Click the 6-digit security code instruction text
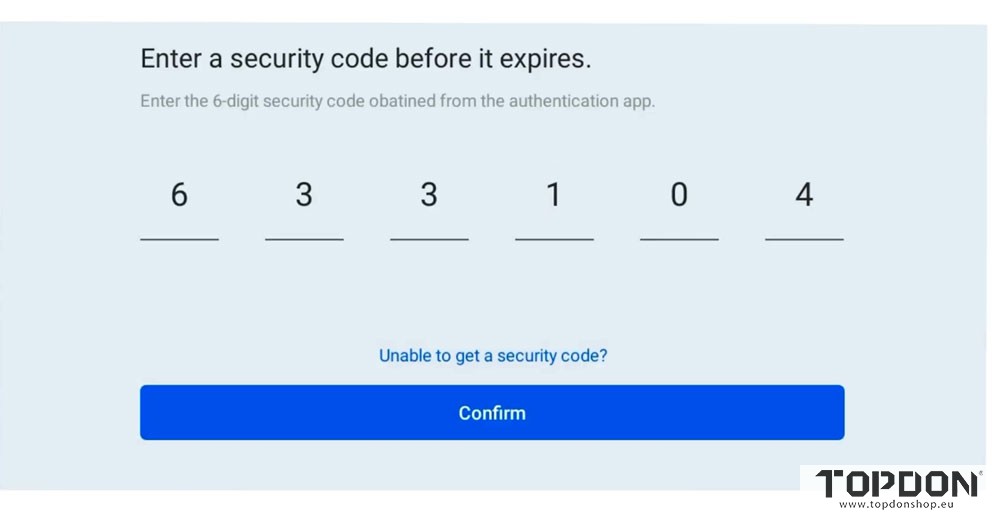Image resolution: width=1000 pixels, height=515 pixels. tap(397, 101)
